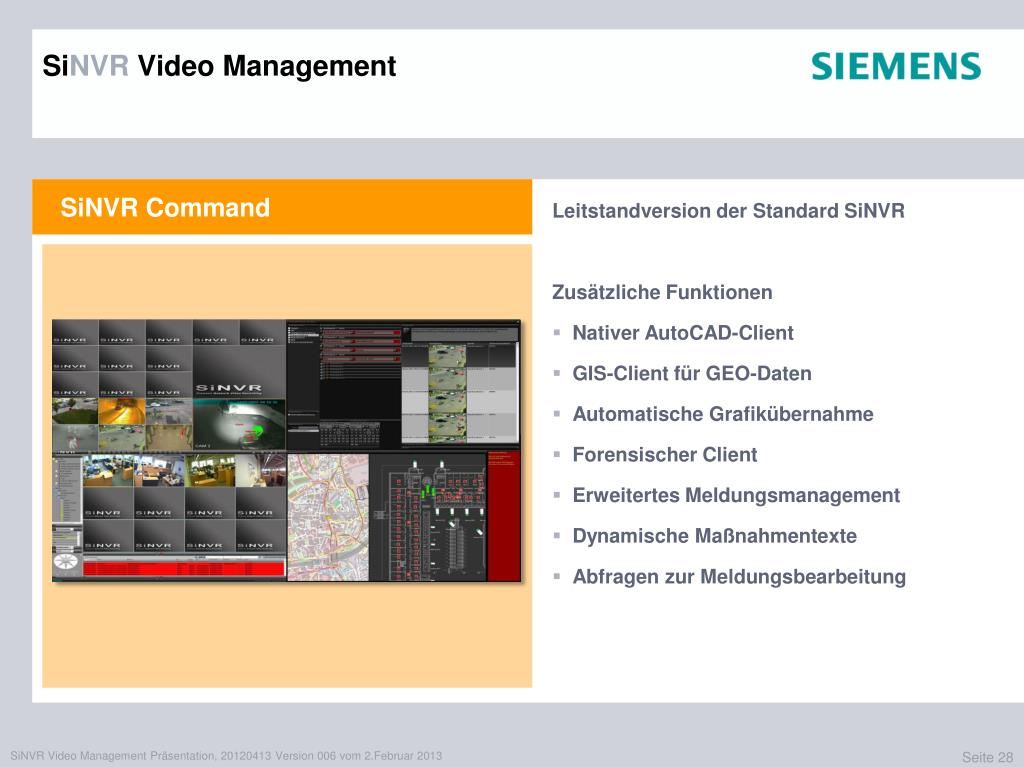Viewport: 1024px width, 768px height.
Task: Select the slide title SiNVR Video Management
Action: pyautogui.click(x=219, y=66)
